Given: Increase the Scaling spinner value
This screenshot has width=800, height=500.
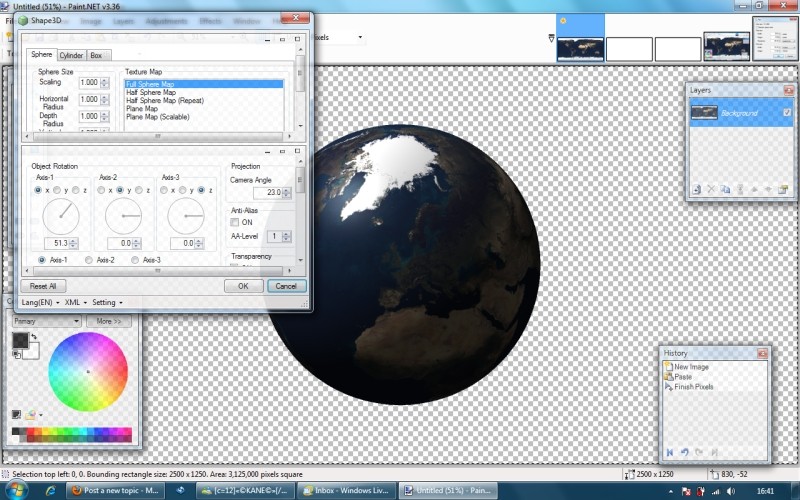Looking at the screenshot, I should point(105,80).
